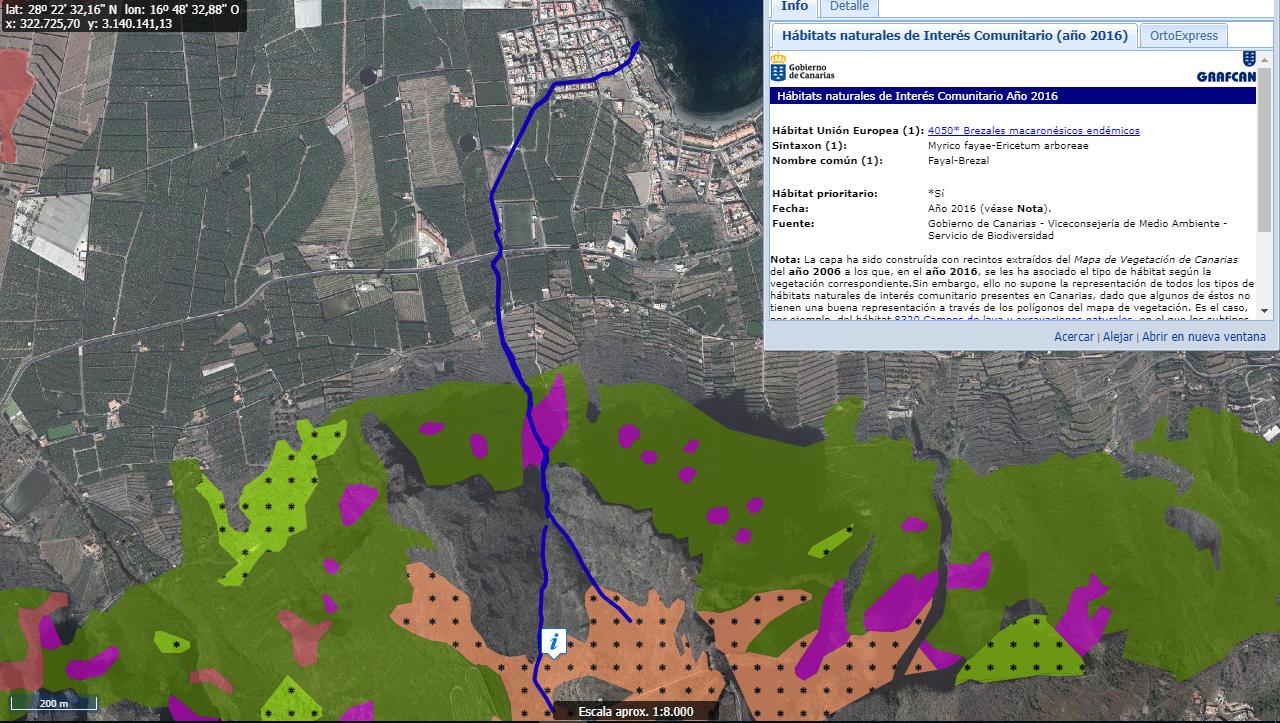
Task: Click the 200 m scale bar
Action: [54, 703]
